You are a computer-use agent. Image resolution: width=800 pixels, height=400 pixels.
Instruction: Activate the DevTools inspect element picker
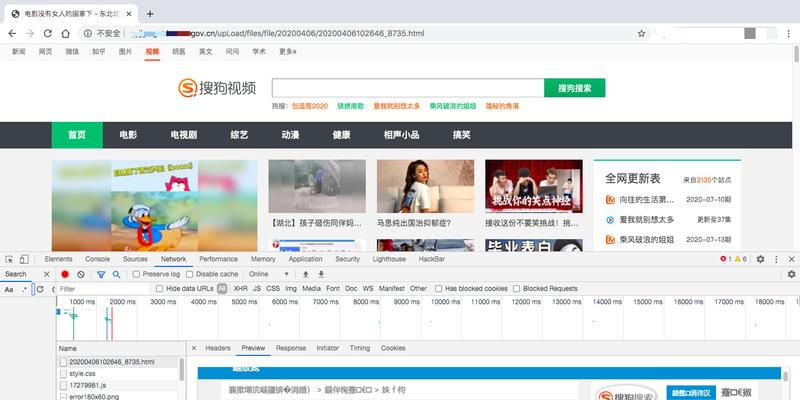tap(9, 259)
